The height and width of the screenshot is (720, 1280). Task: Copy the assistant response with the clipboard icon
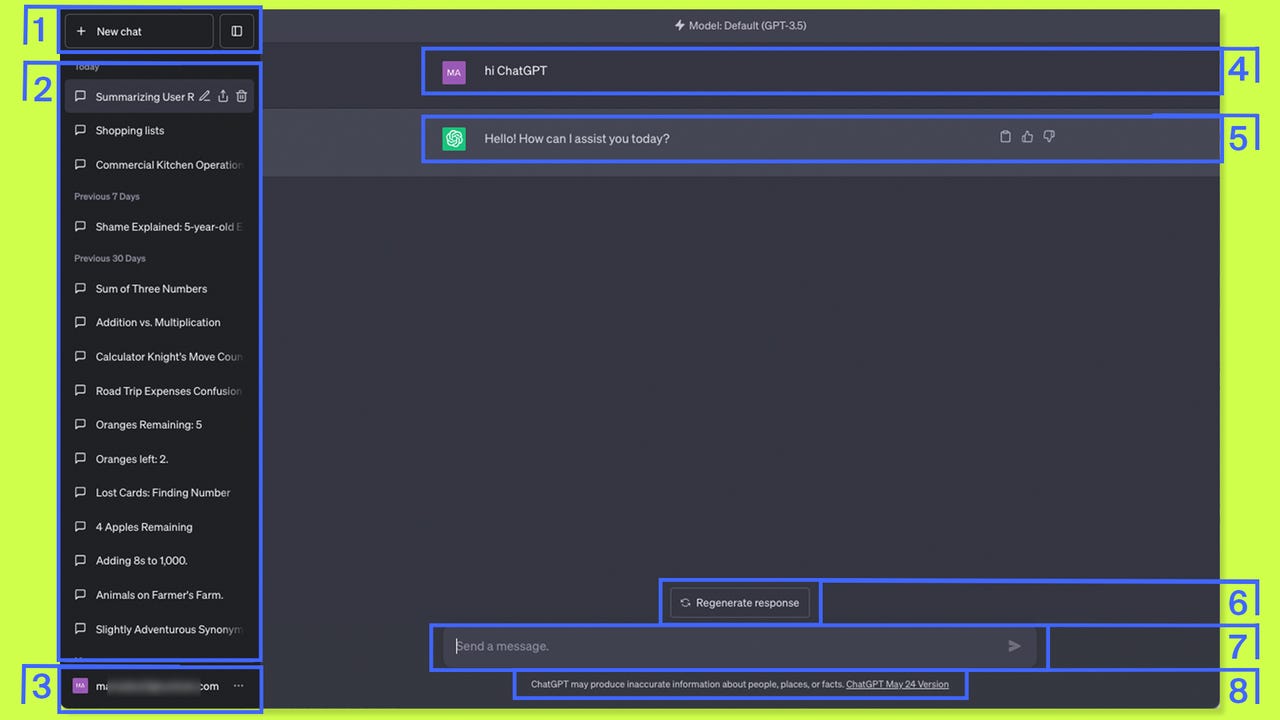(x=1006, y=137)
